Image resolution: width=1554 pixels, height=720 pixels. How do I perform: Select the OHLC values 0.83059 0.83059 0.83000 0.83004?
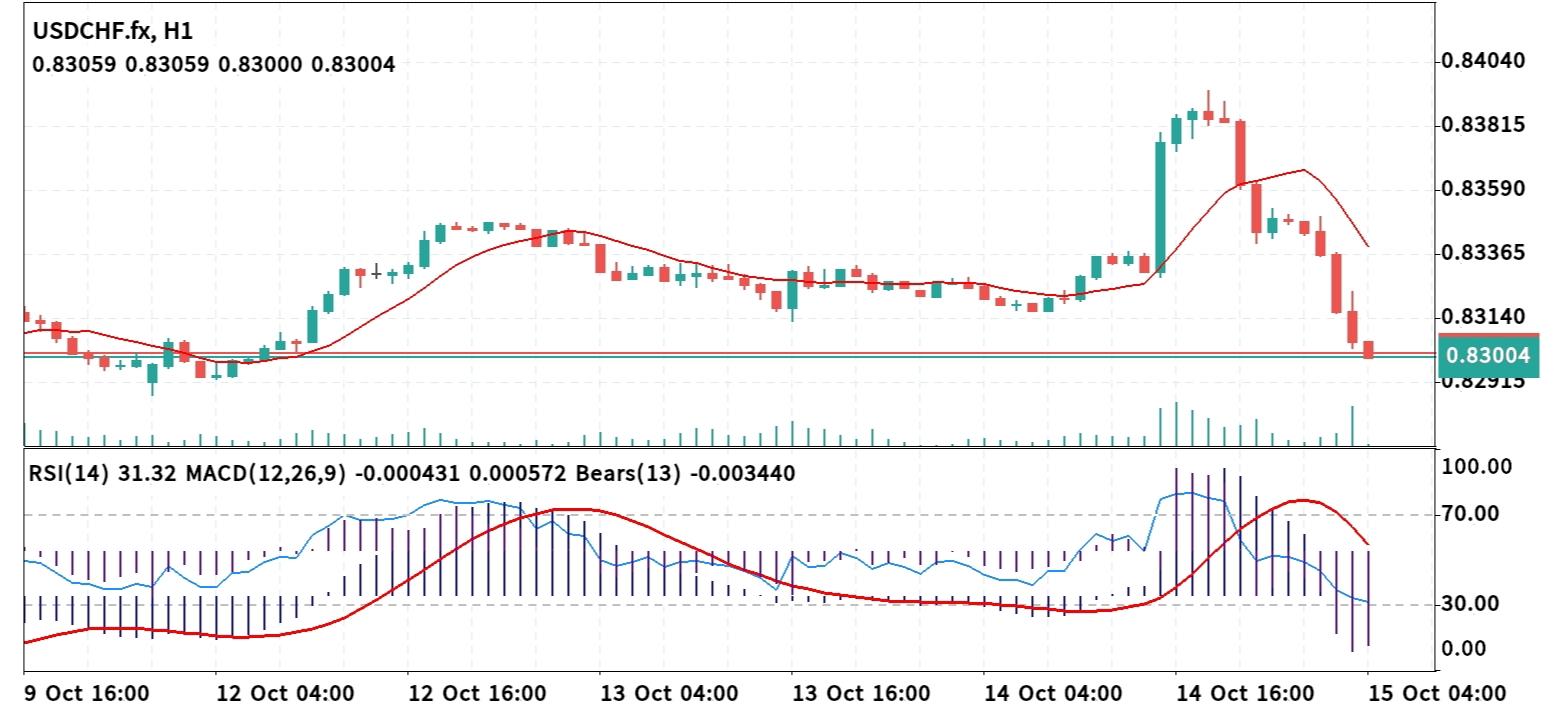click(214, 65)
